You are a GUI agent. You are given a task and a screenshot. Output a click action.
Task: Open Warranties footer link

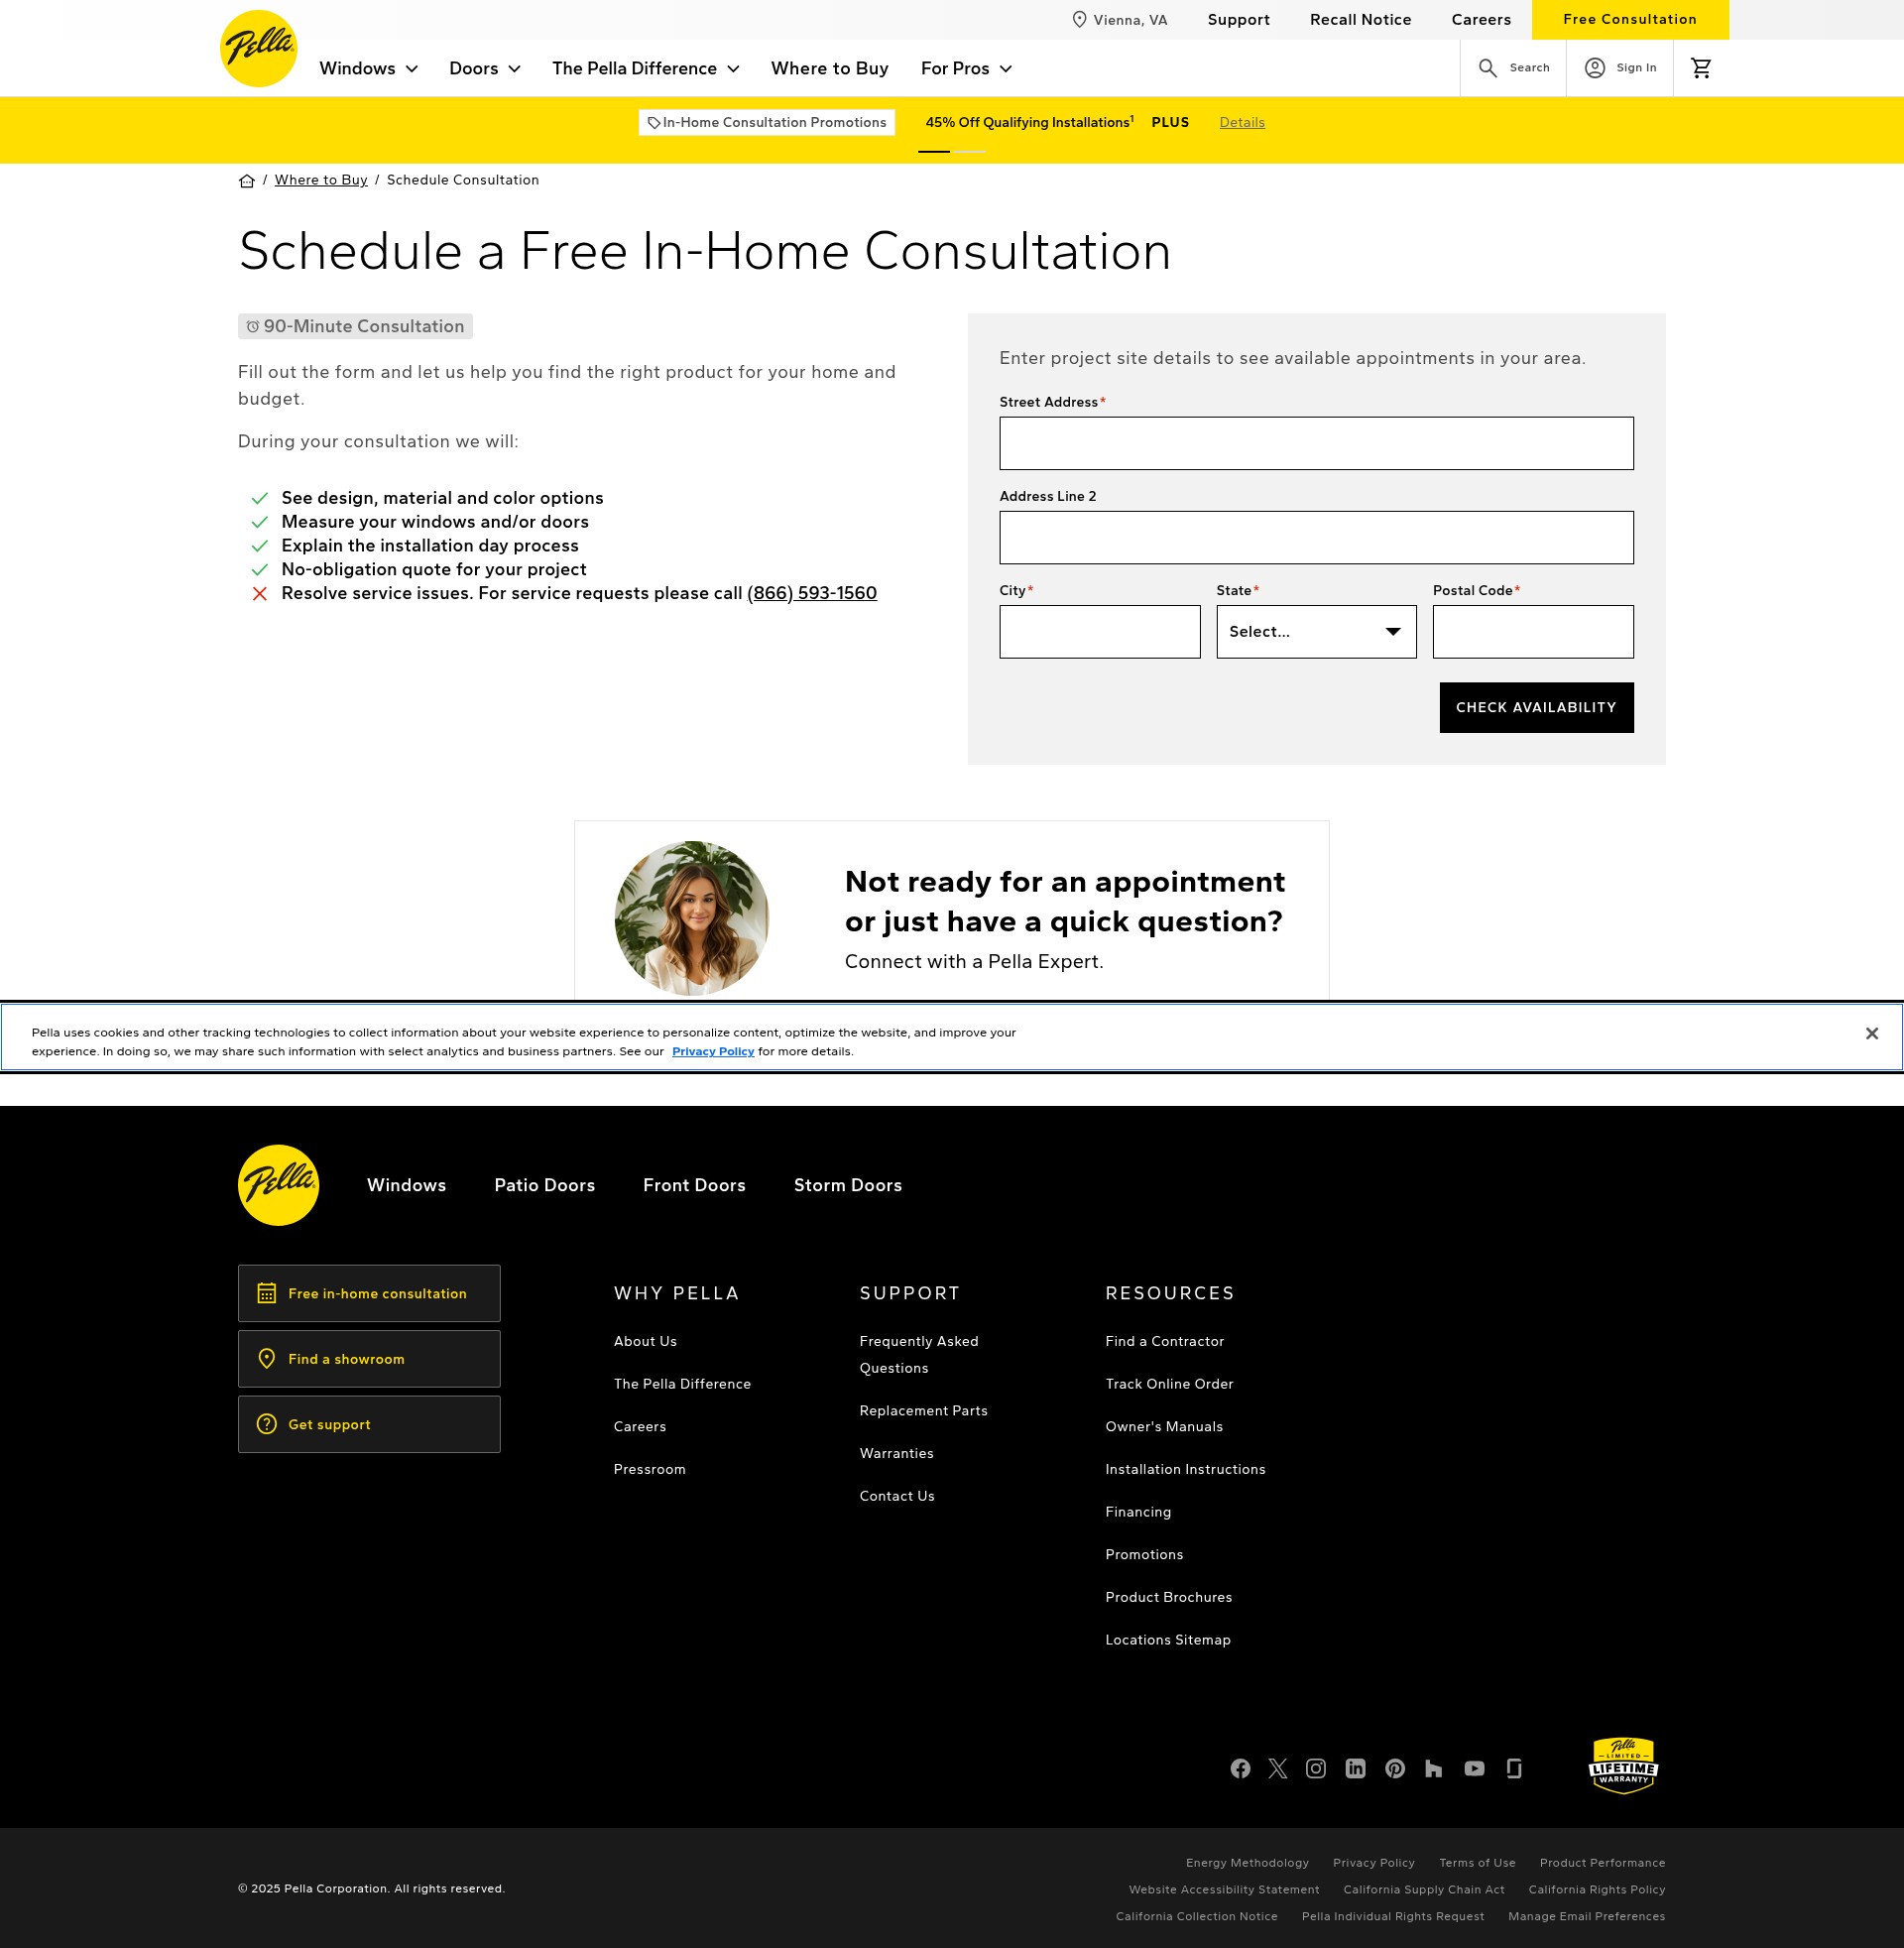[x=896, y=1454]
